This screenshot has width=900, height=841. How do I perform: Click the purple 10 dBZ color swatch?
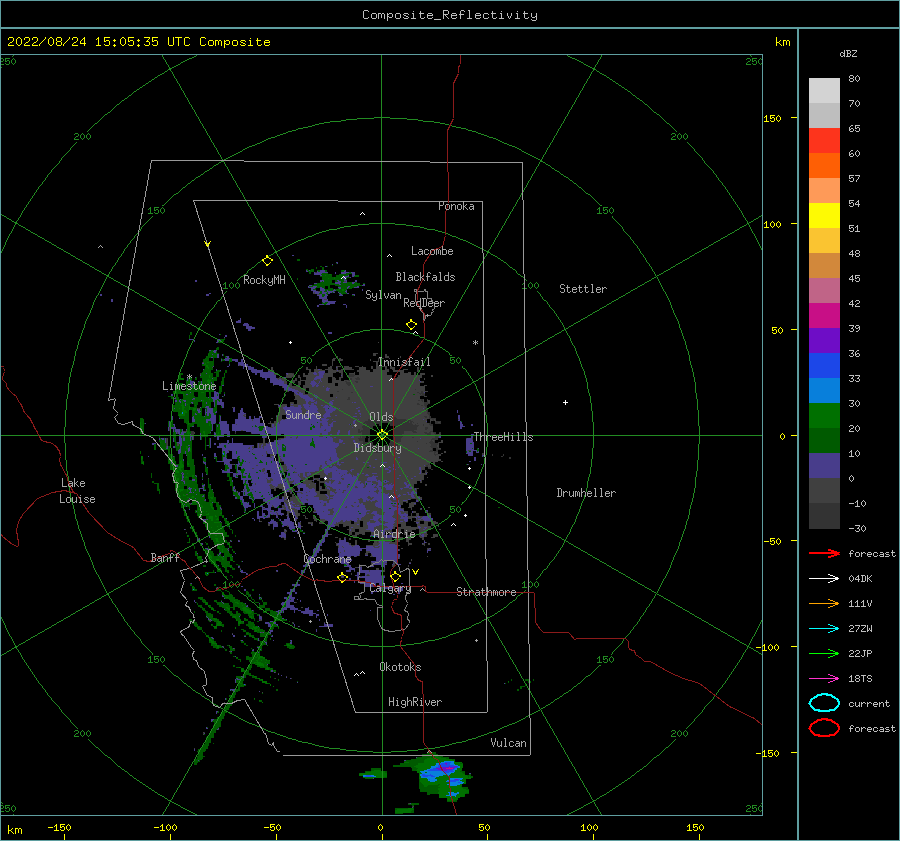coord(824,465)
